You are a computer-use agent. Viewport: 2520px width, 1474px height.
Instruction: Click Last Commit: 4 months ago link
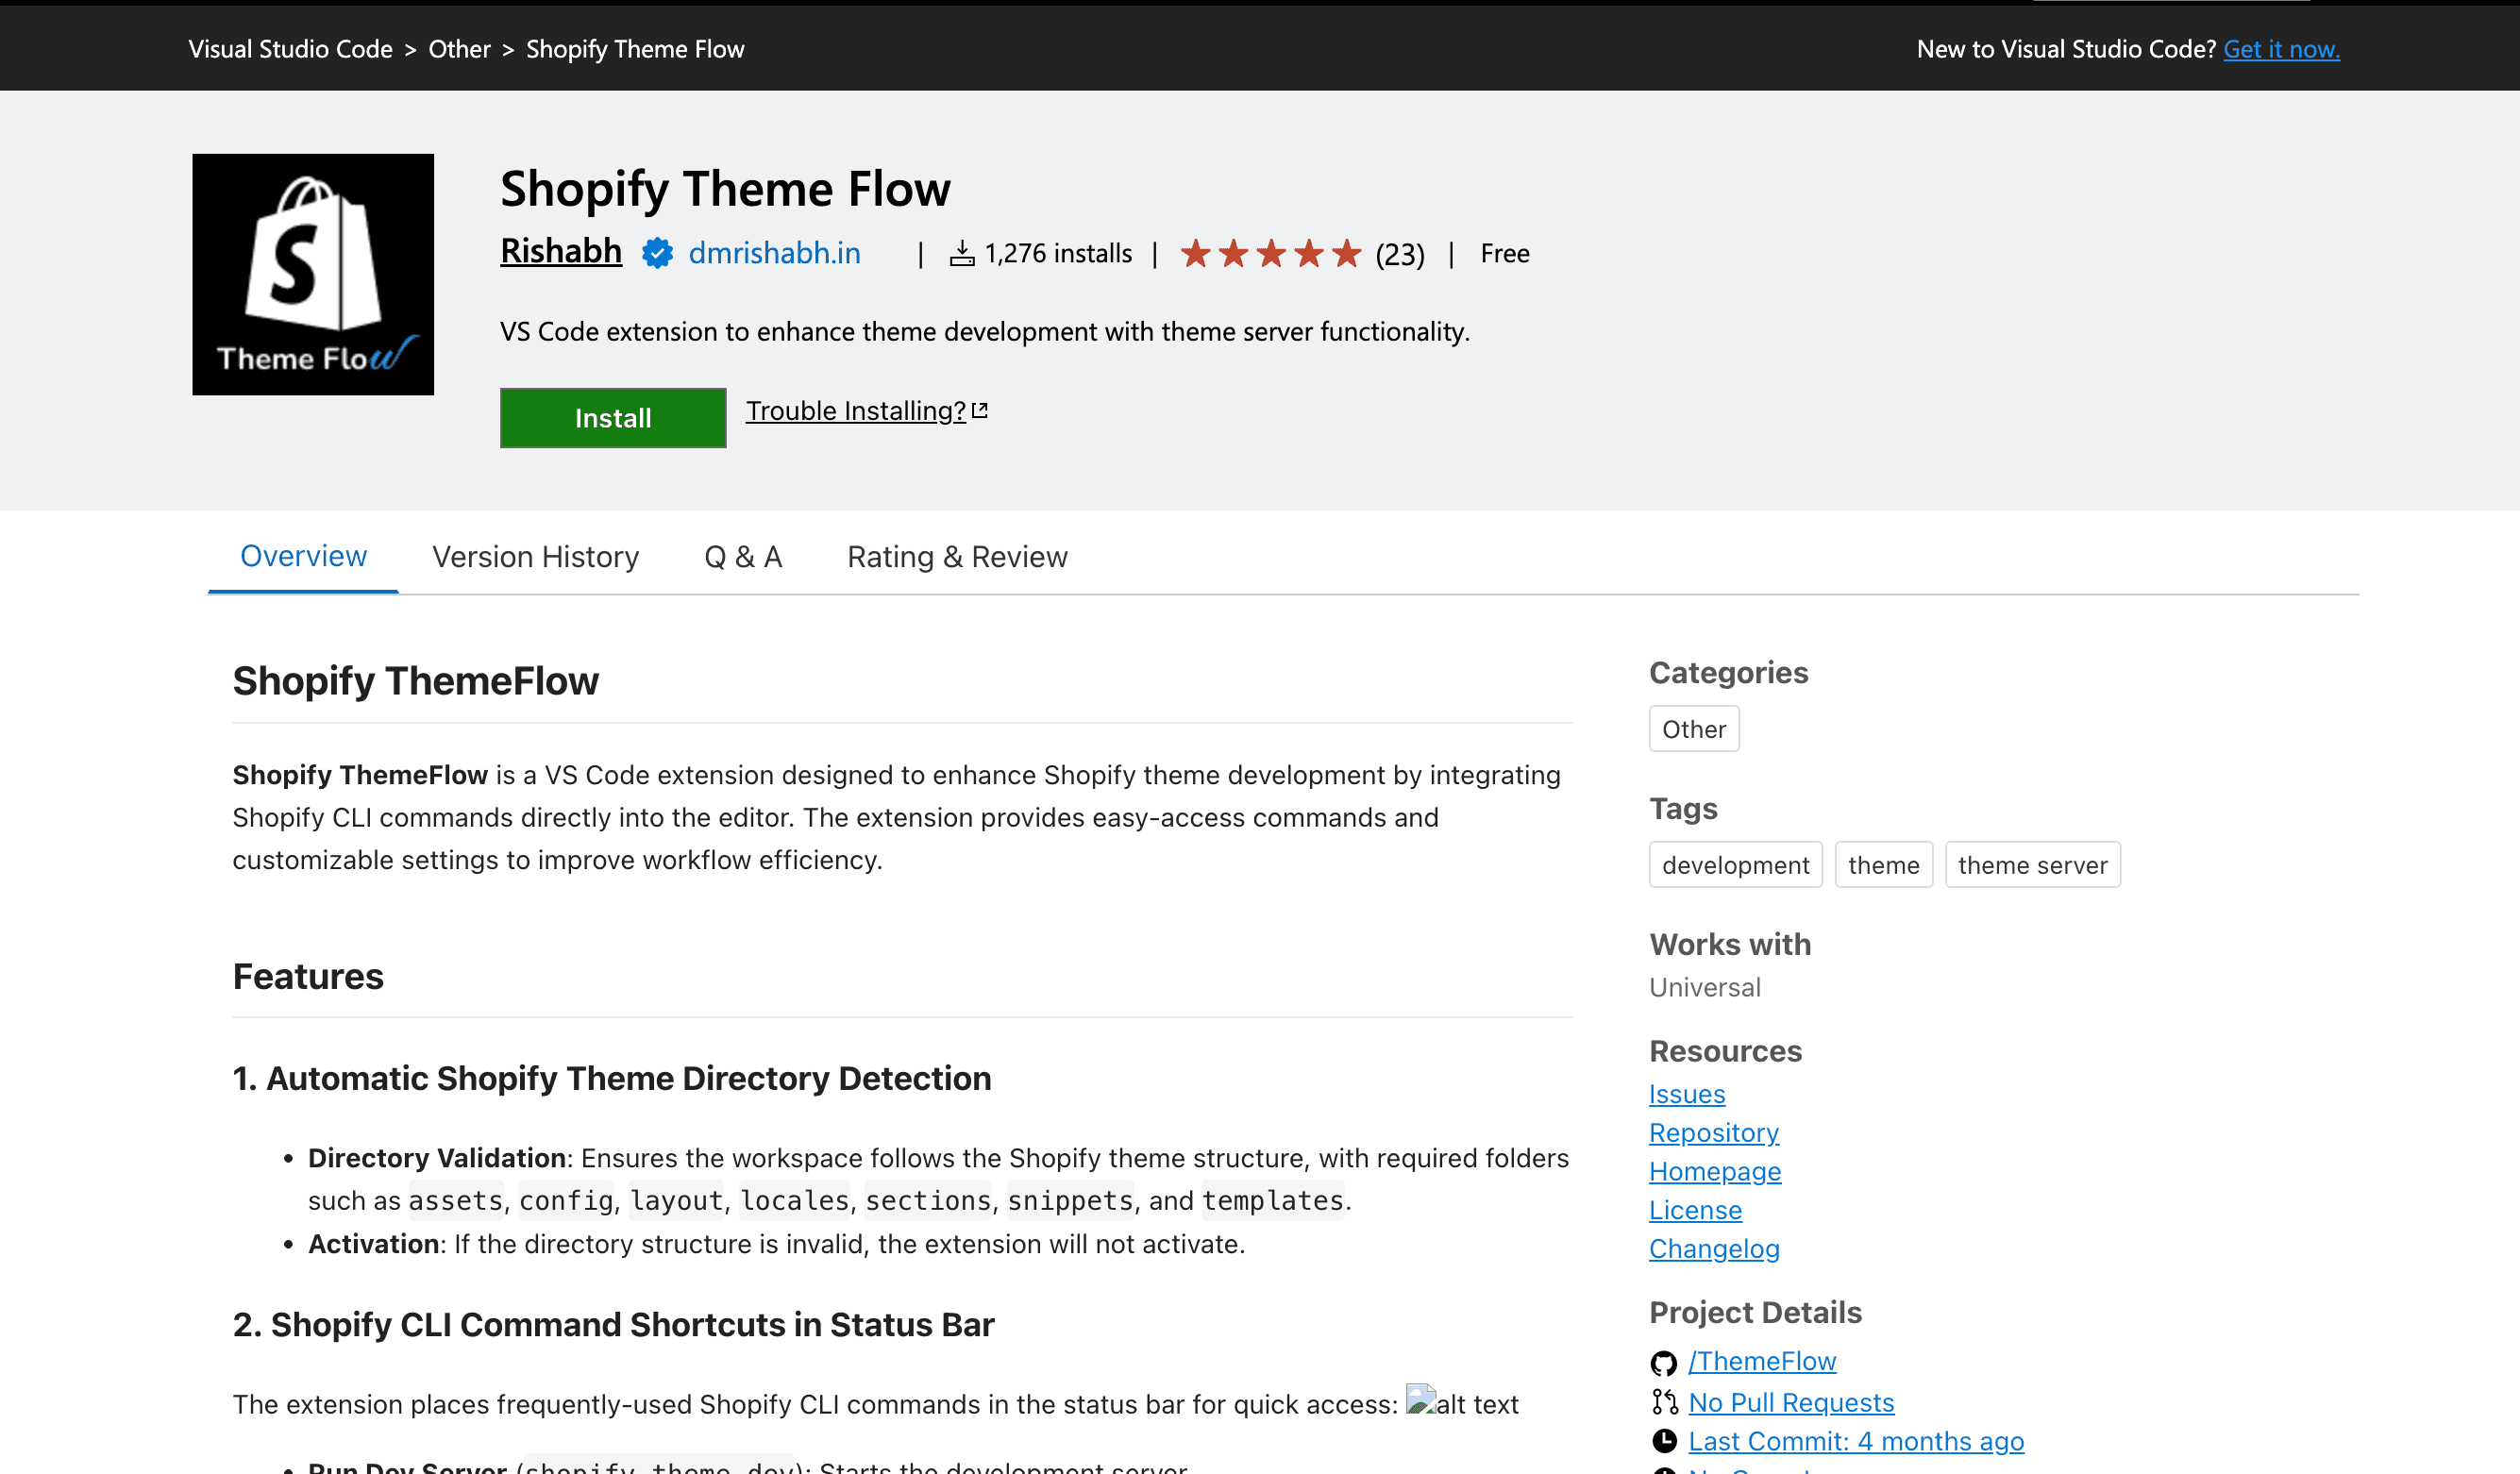(1856, 1441)
